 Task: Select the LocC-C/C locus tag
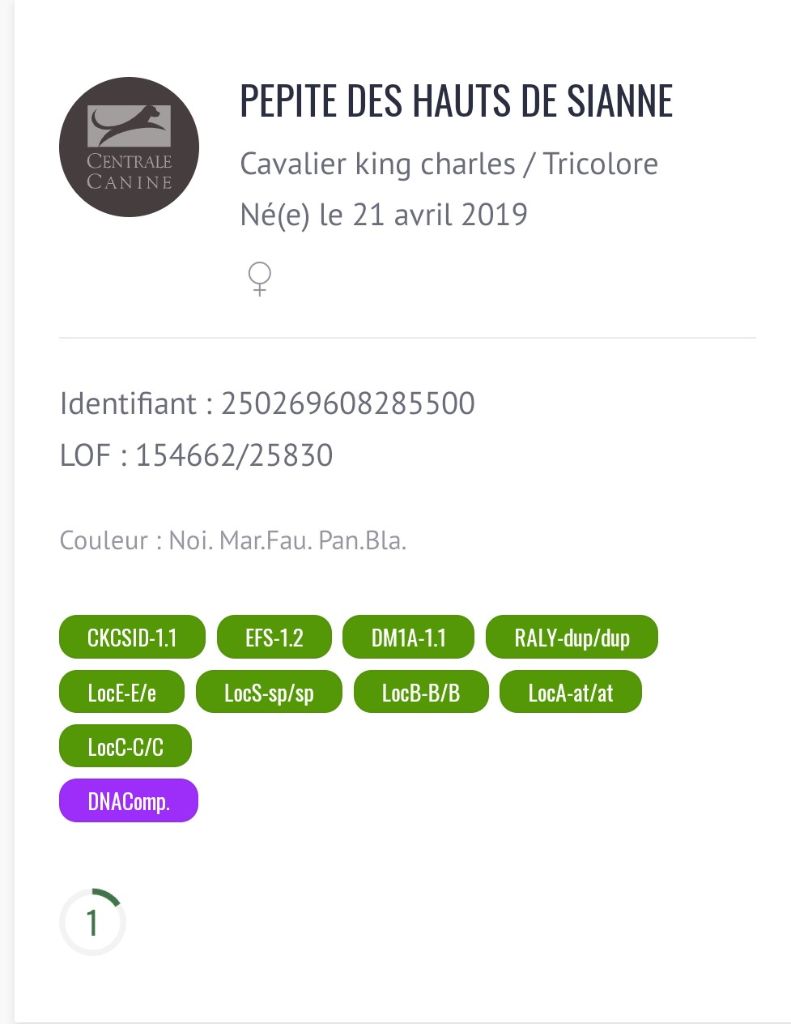(x=125, y=746)
